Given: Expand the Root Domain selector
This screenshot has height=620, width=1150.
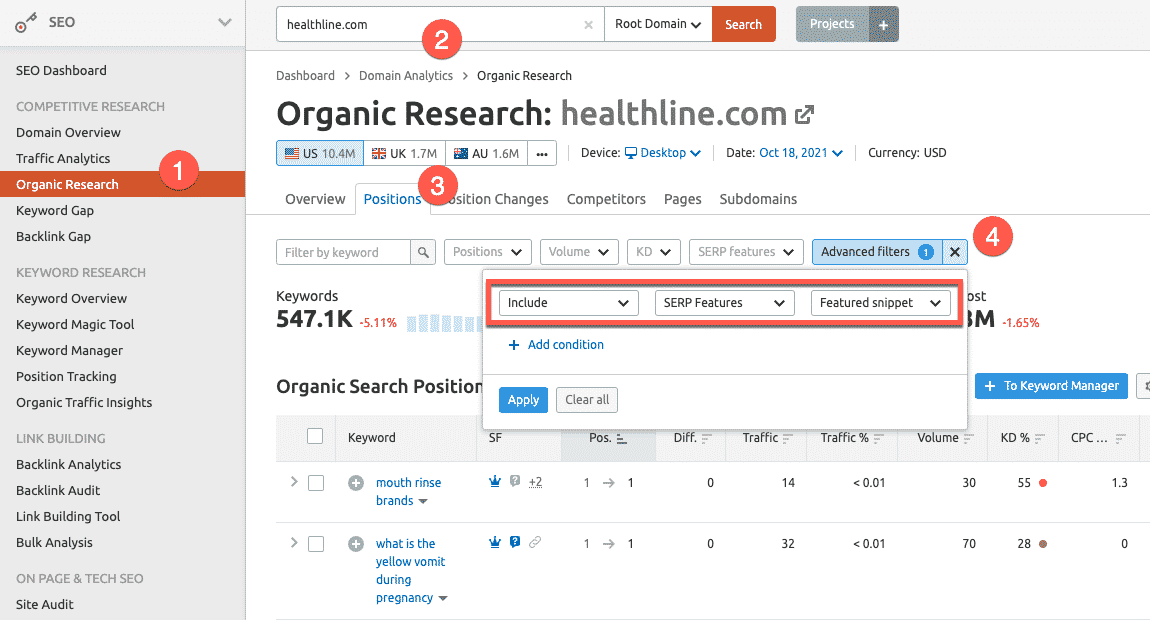Looking at the screenshot, I should pyautogui.click(x=658, y=25).
